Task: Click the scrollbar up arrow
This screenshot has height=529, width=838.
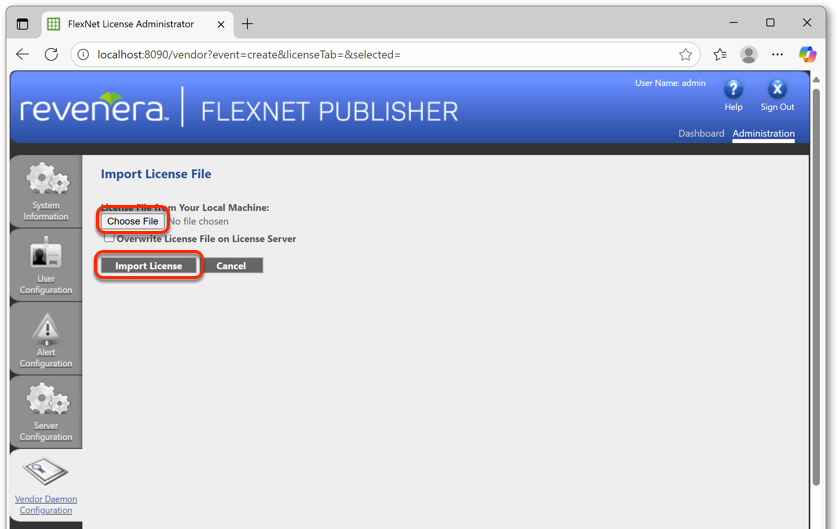Action: [x=816, y=80]
